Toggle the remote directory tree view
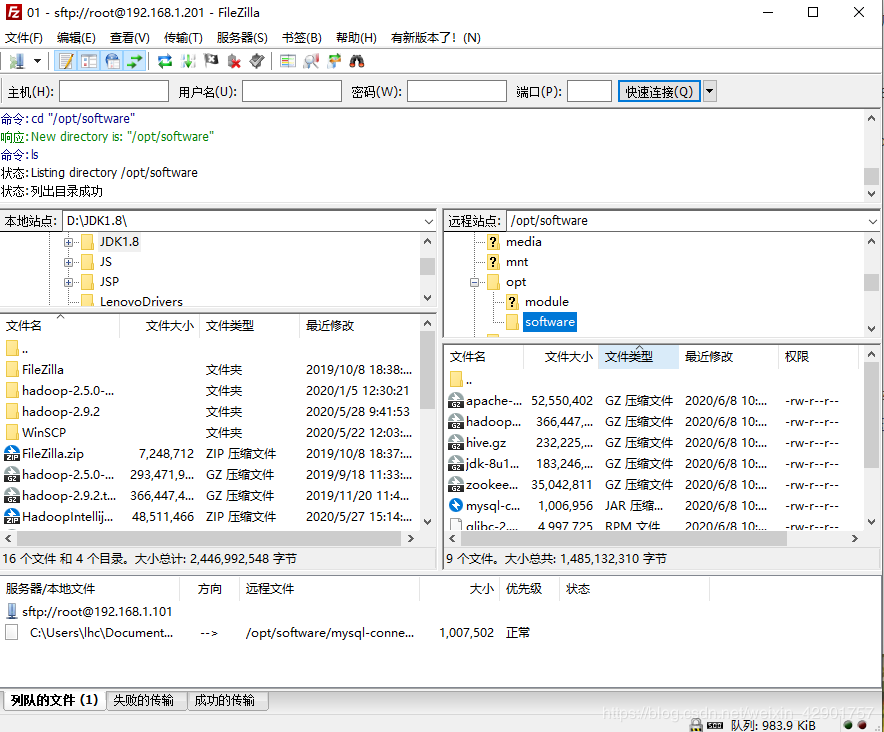This screenshot has width=884, height=732. (113, 61)
